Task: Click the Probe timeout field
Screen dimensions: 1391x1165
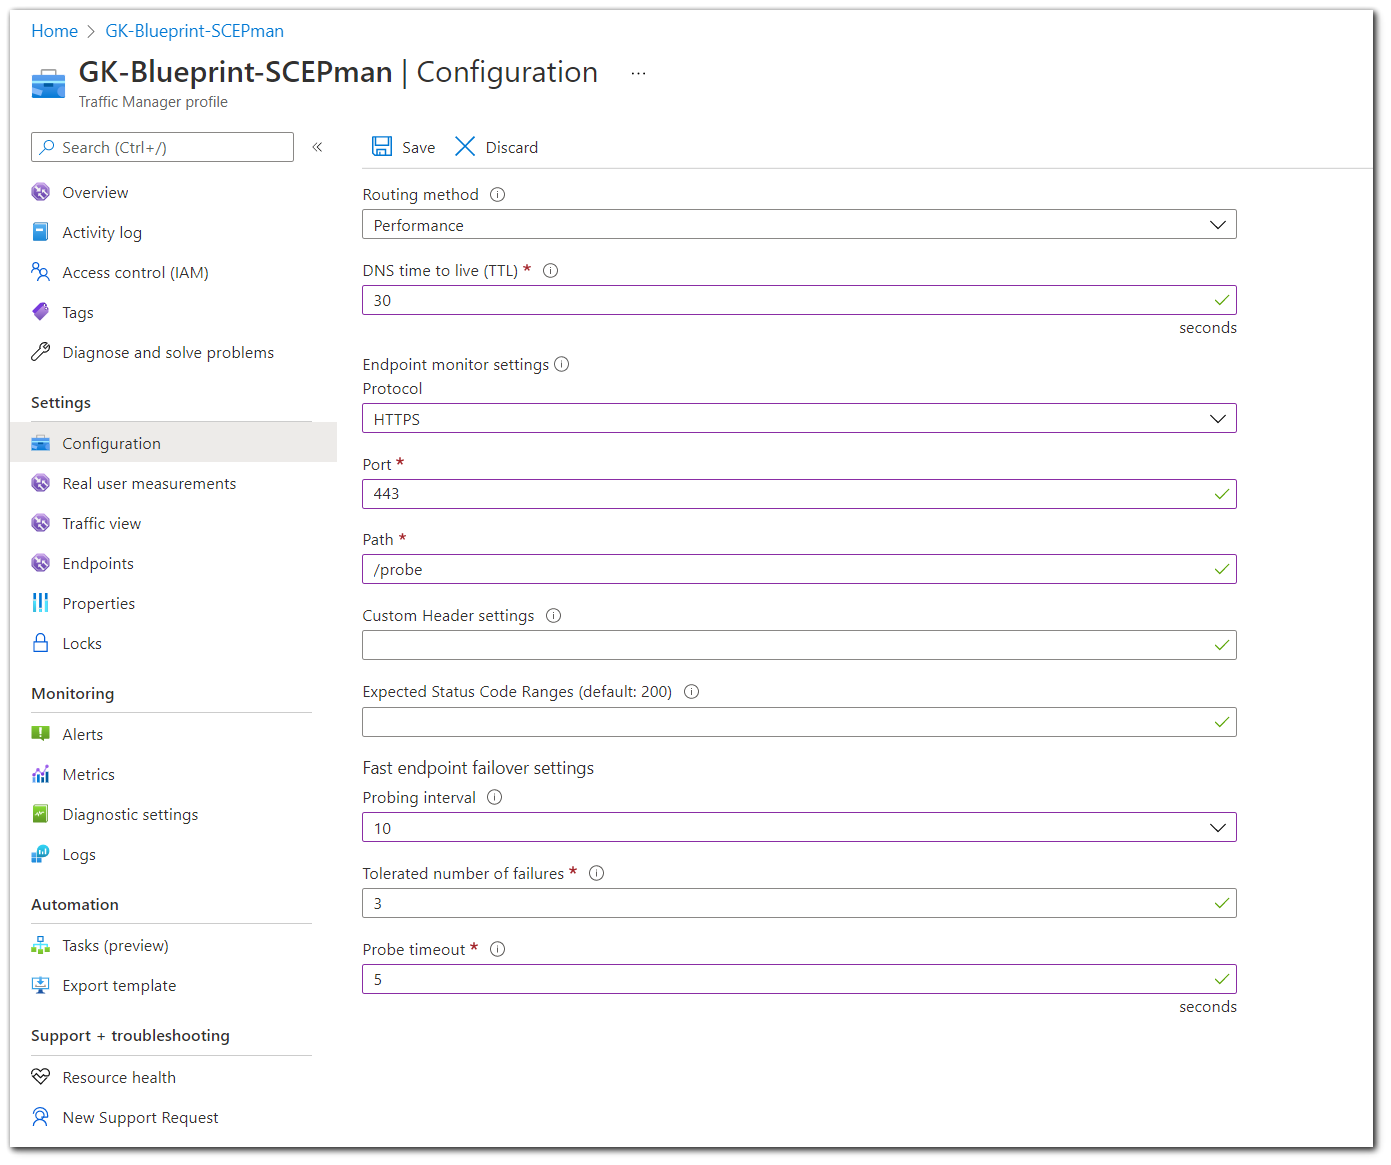Action: click(x=799, y=979)
